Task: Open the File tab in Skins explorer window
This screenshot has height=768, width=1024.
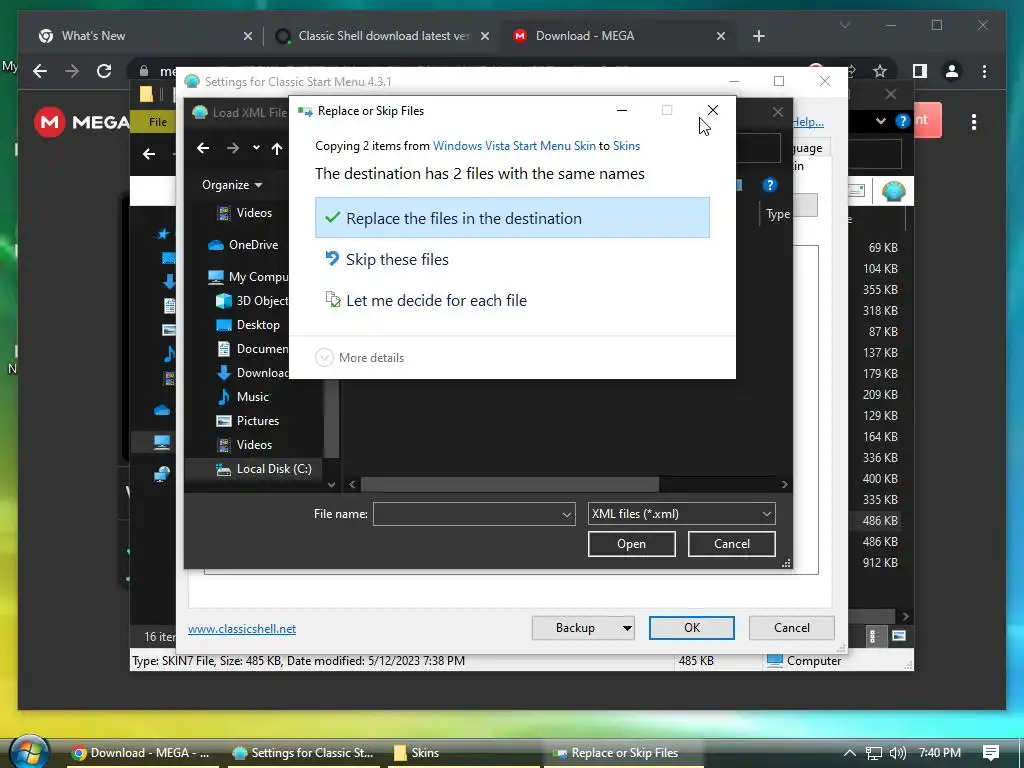Action: click(x=157, y=122)
